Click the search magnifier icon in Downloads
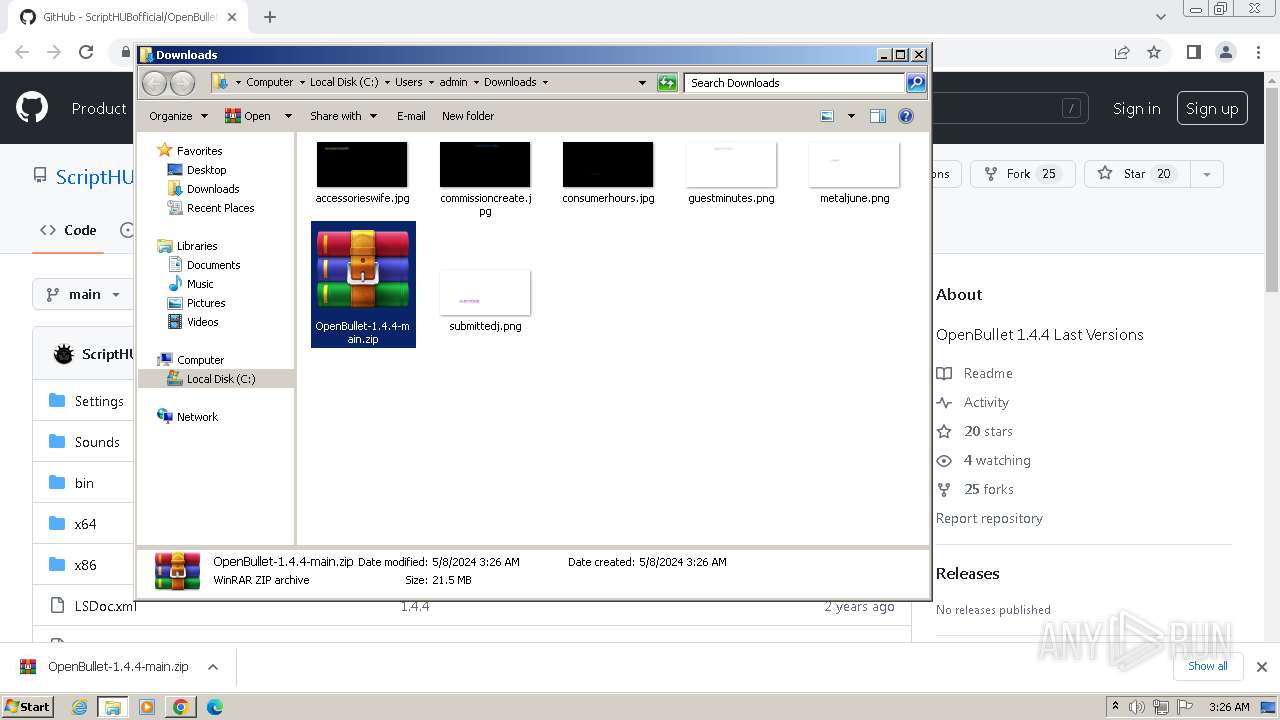This screenshot has height=720, width=1280. pyautogui.click(x=916, y=83)
